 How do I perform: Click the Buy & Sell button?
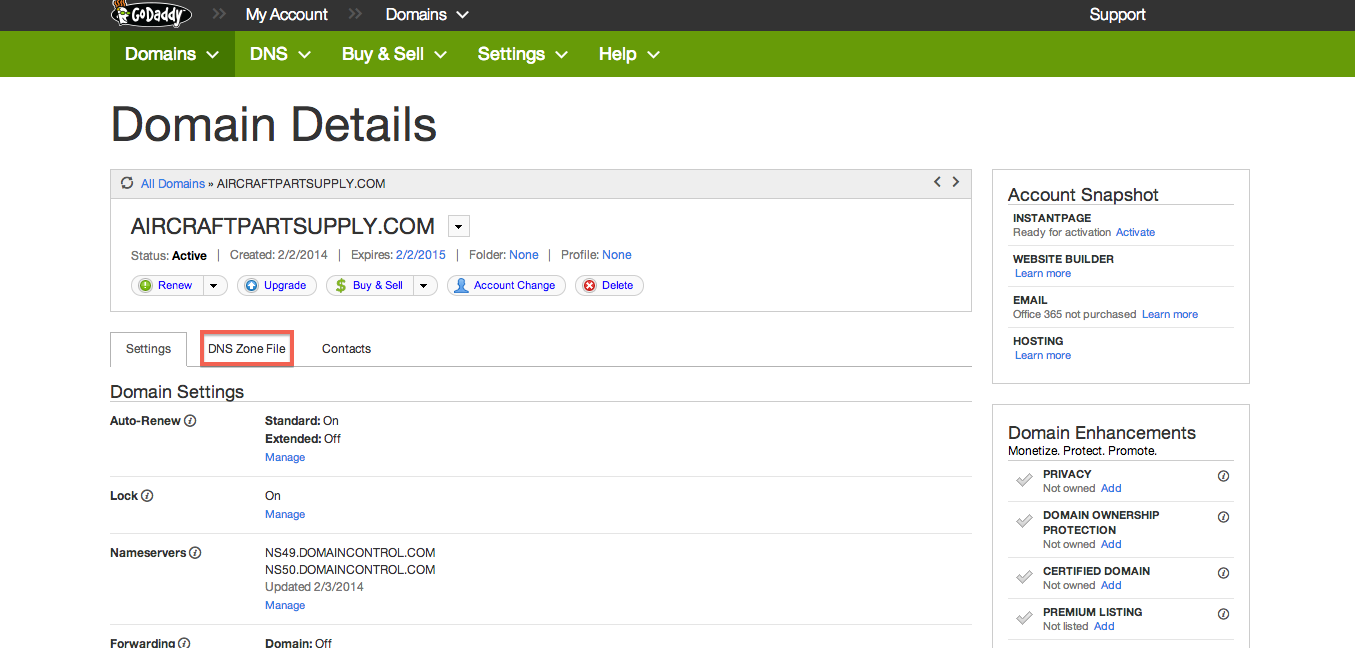tap(370, 285)
